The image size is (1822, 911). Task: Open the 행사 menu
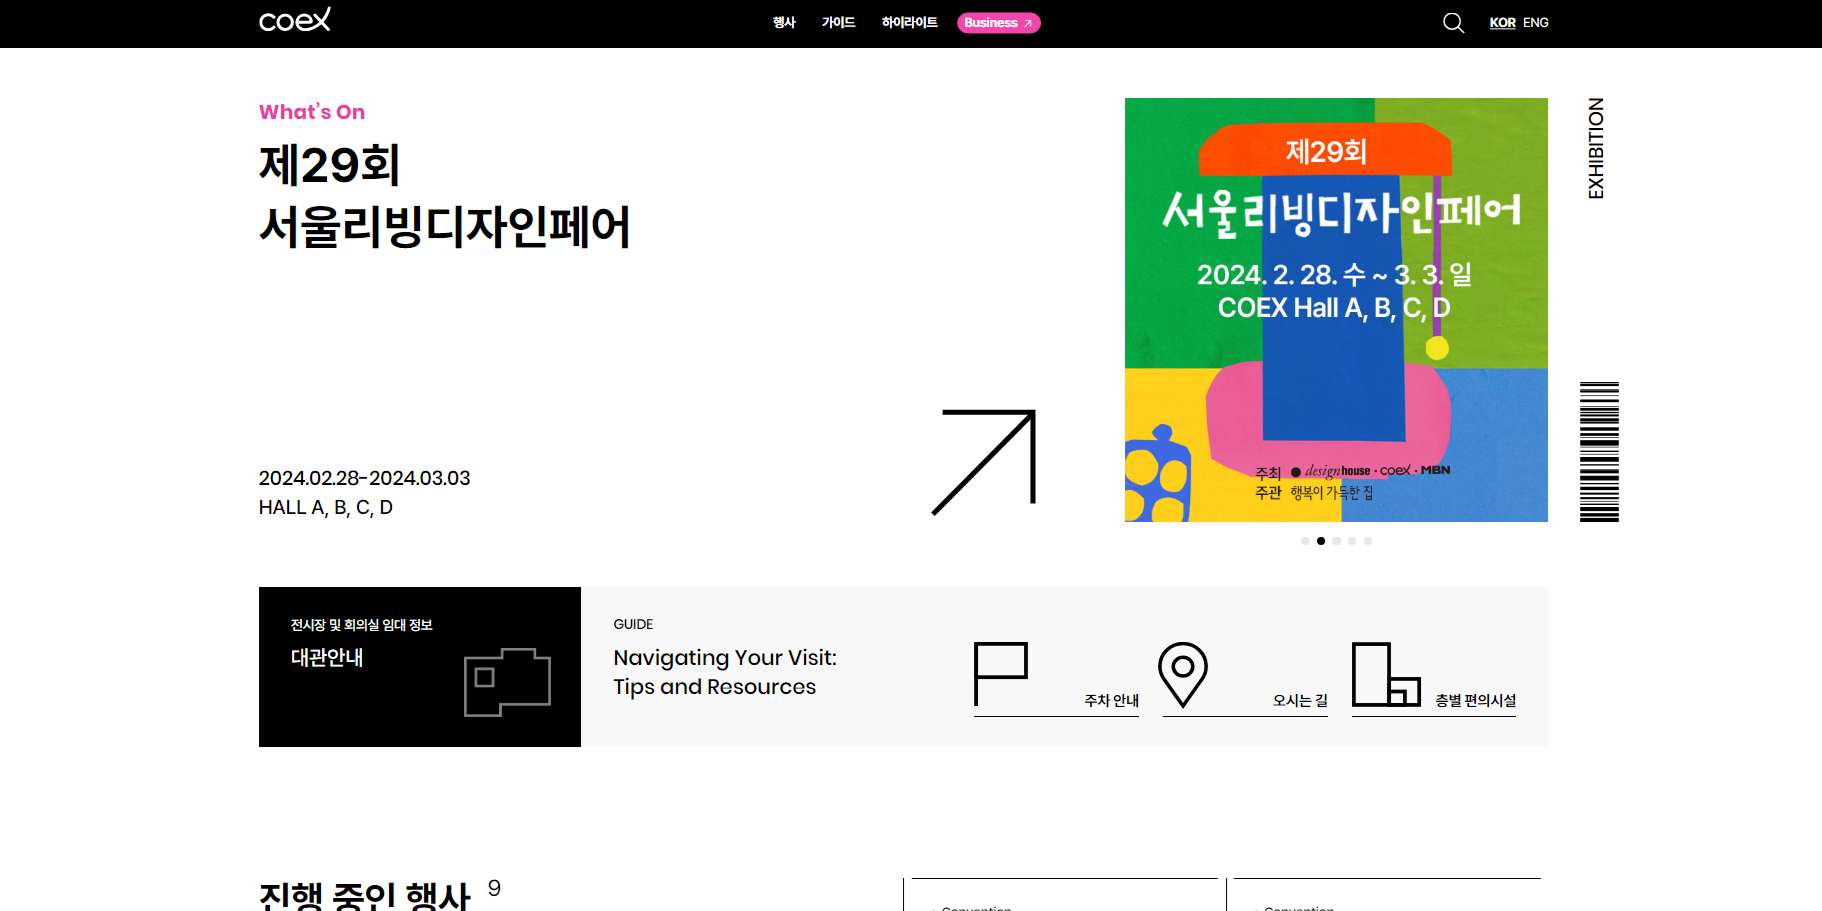click(x=784, y=23)
